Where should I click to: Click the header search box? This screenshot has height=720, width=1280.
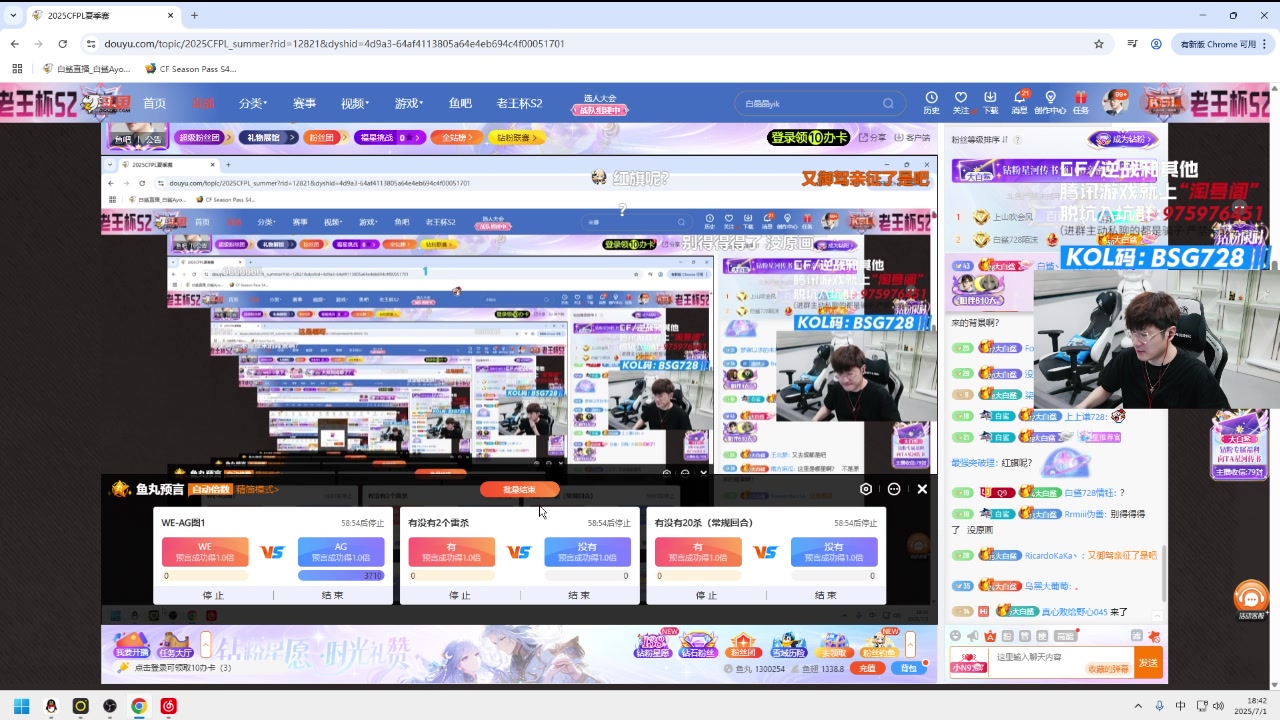818,103
